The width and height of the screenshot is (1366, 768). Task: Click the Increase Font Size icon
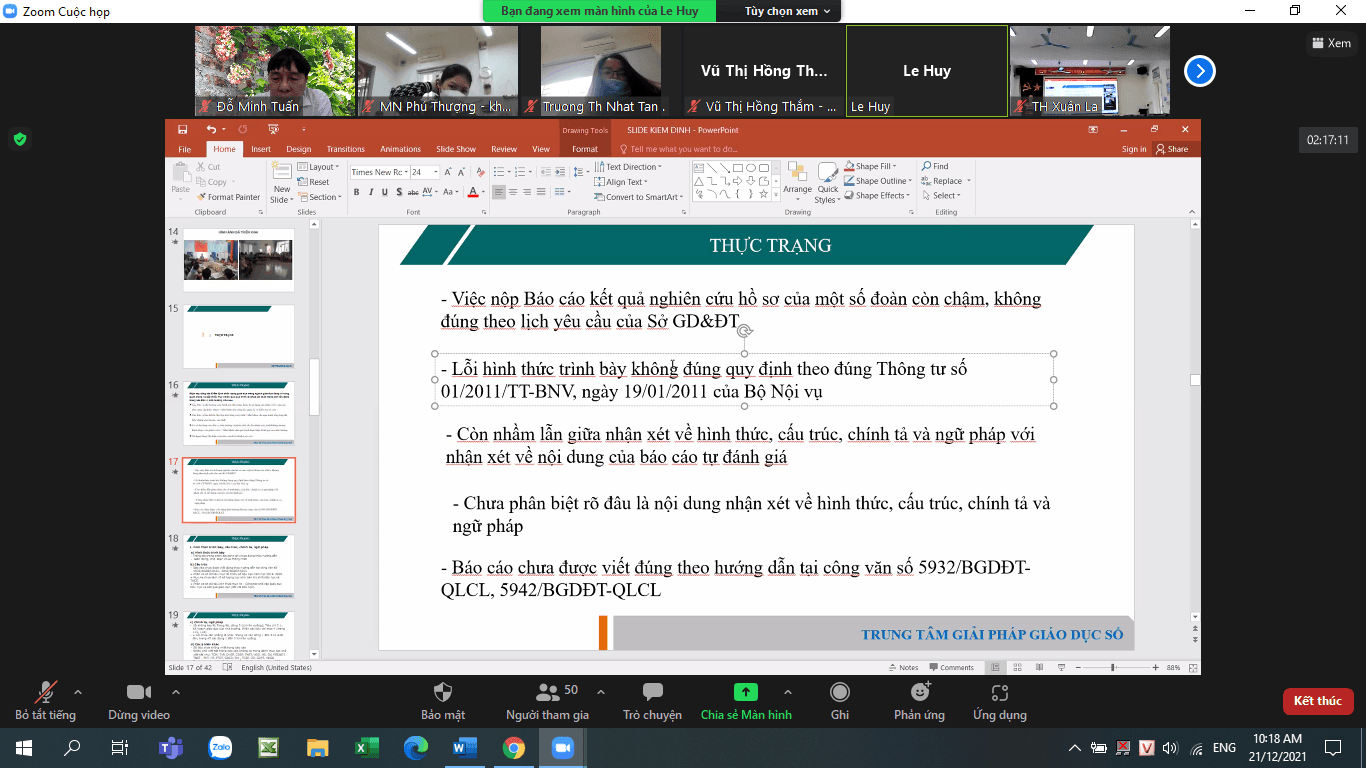pos(448,171)
